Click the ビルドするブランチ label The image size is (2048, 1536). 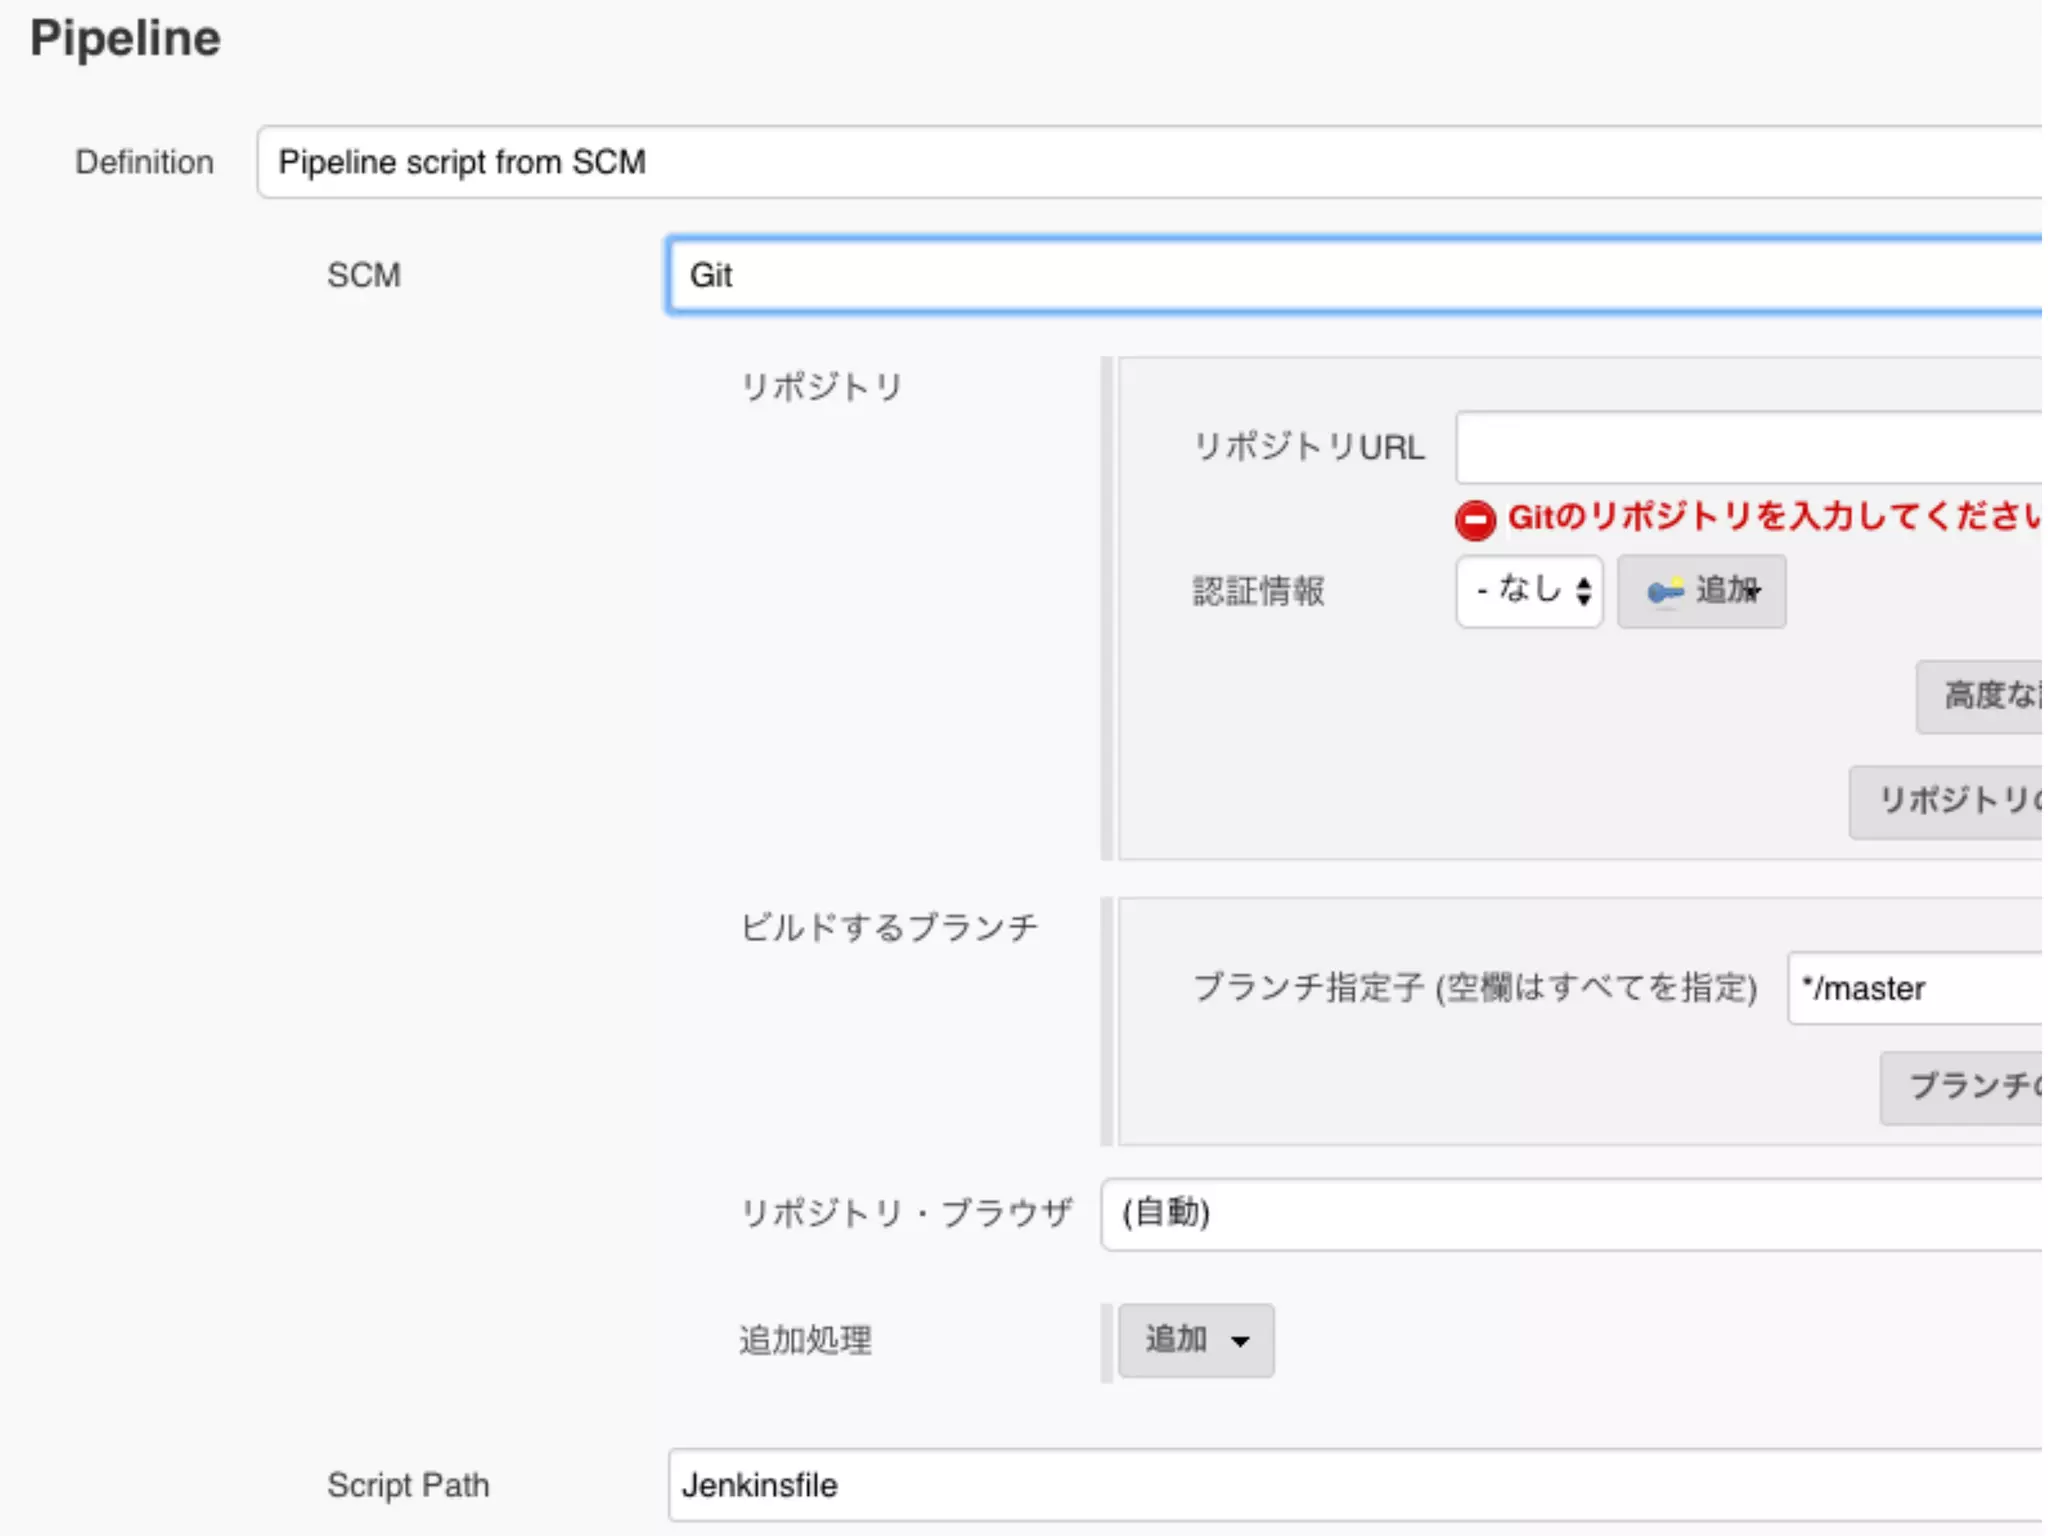click(x=889, y=927)
